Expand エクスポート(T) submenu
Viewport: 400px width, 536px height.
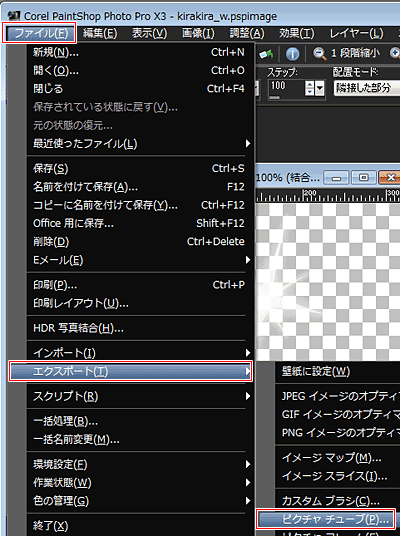tap(131, 371)
